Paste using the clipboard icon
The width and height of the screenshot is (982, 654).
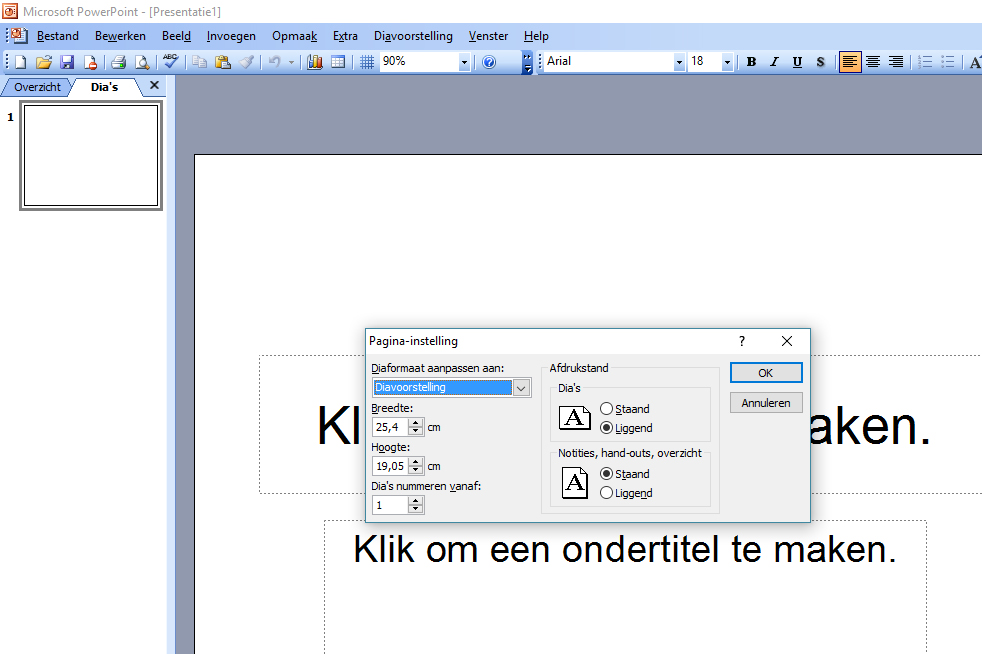coord(222,62)
